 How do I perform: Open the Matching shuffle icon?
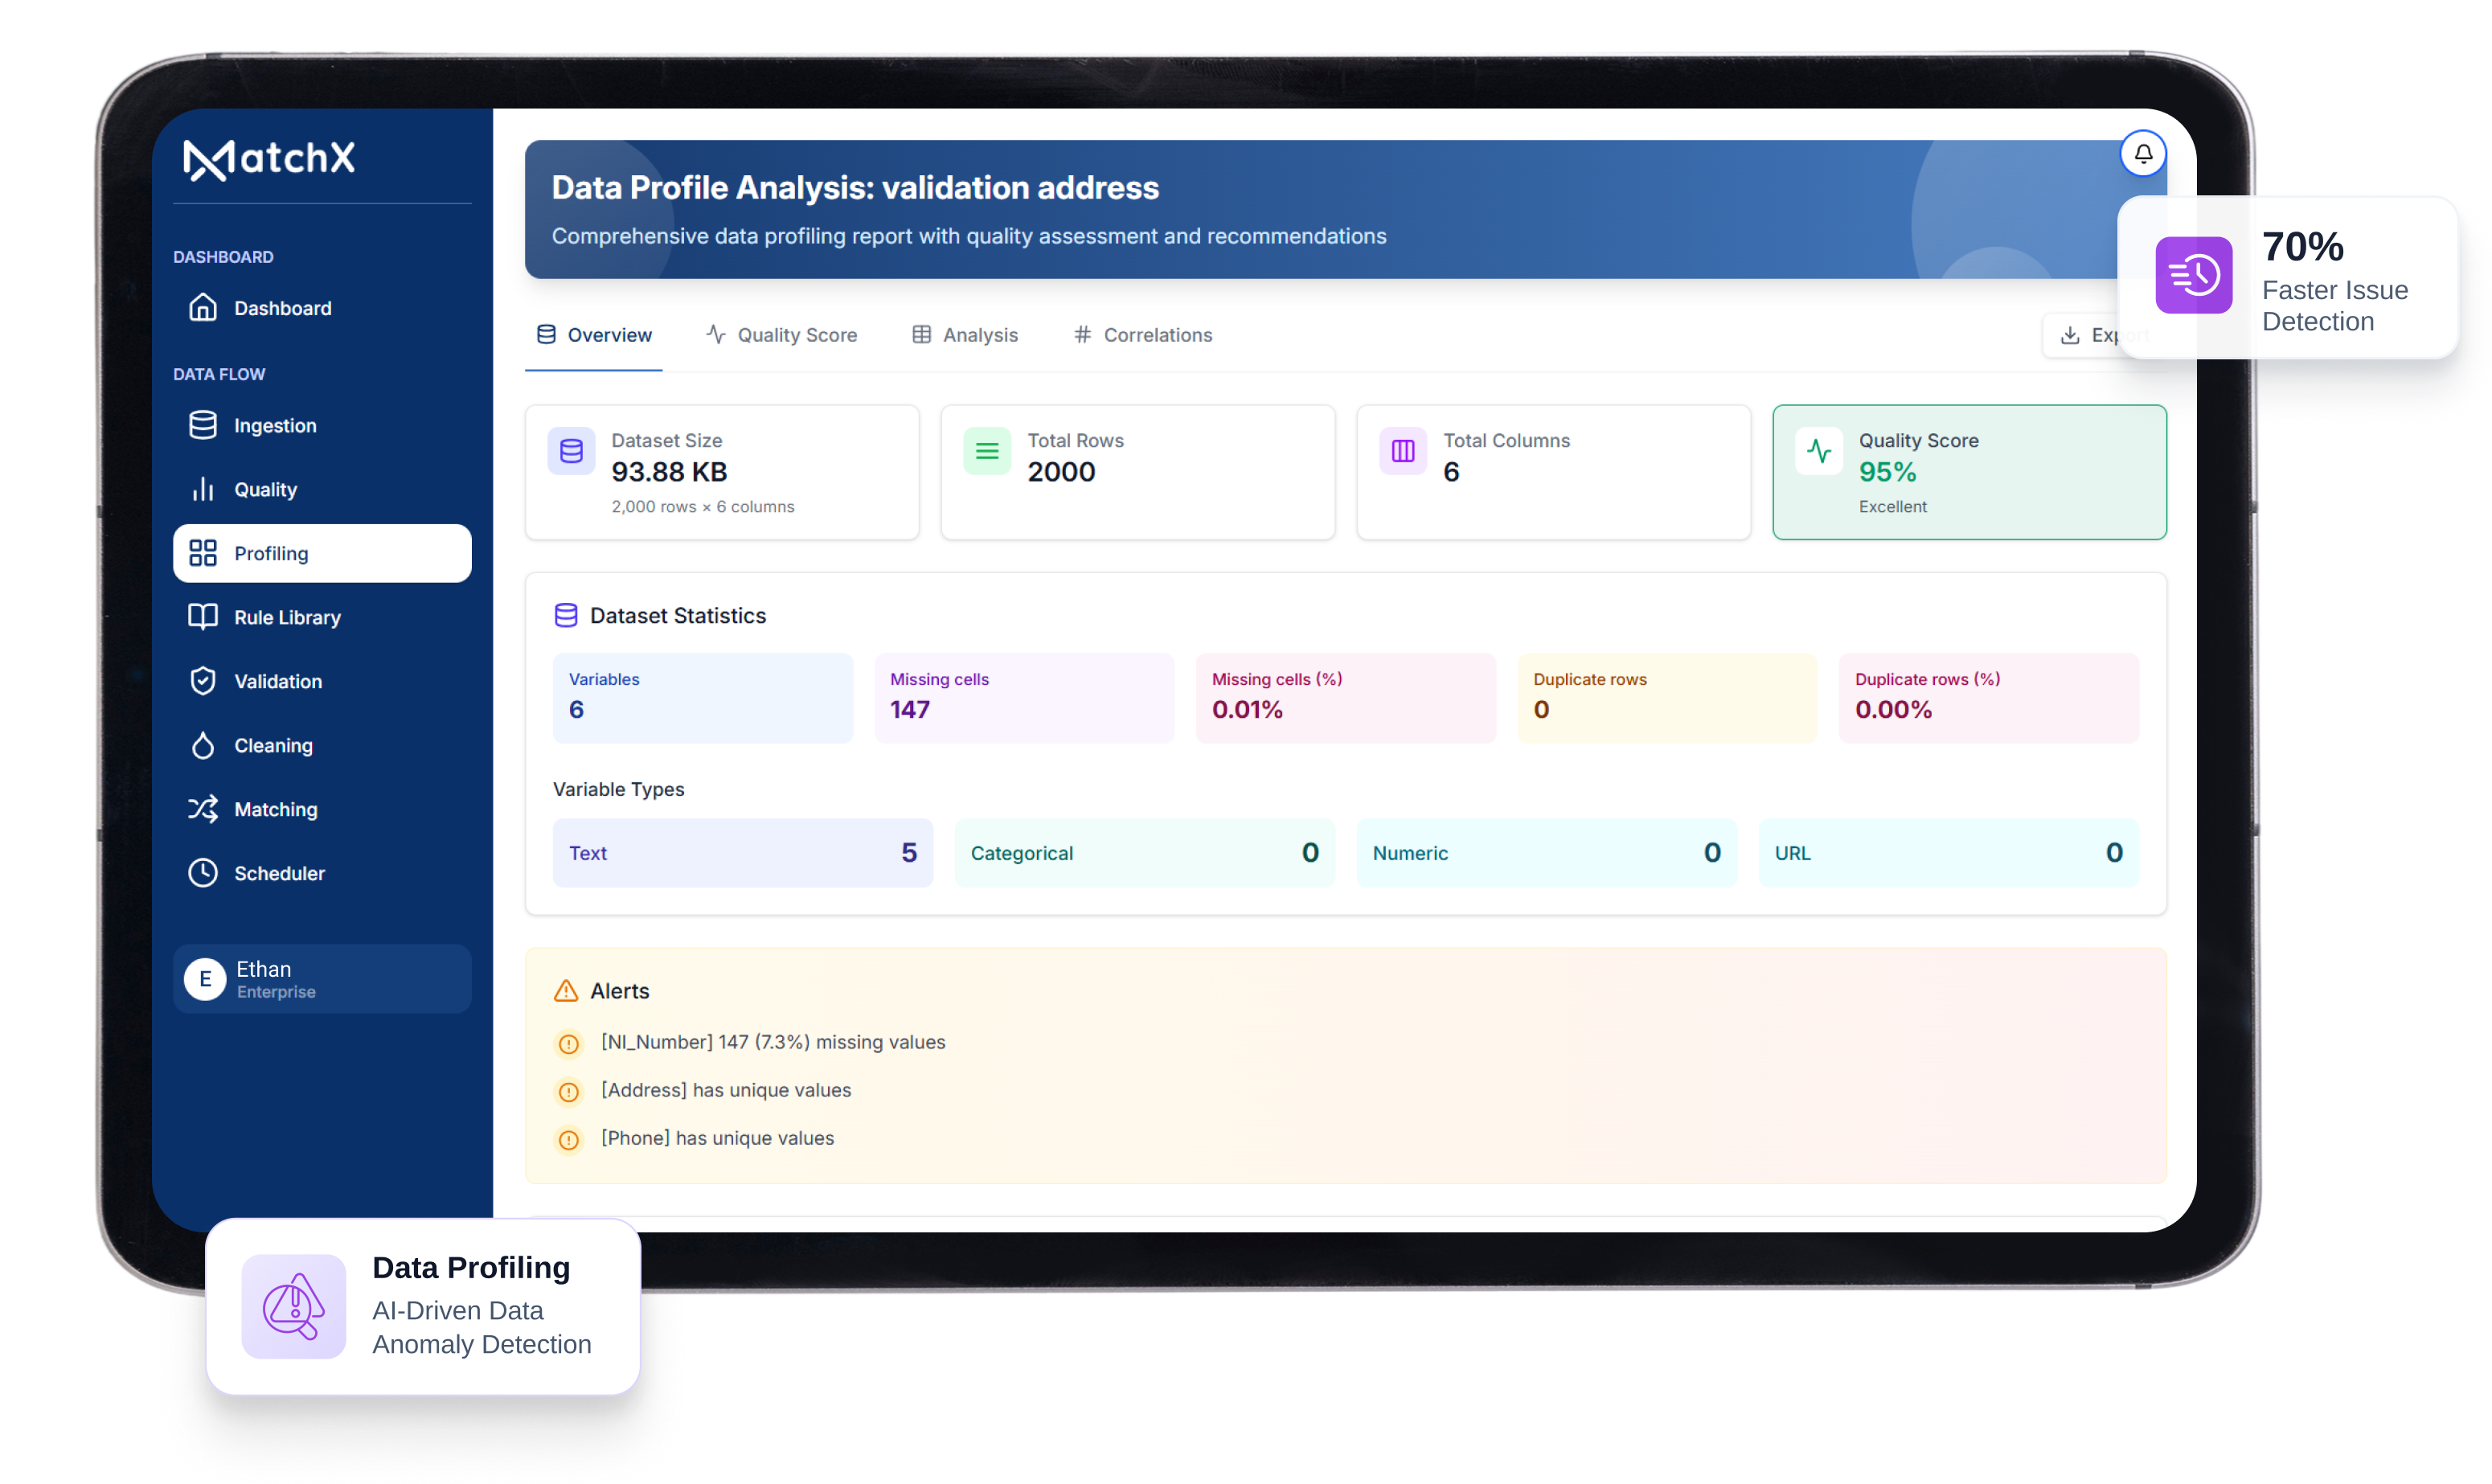tap(203, 809)
